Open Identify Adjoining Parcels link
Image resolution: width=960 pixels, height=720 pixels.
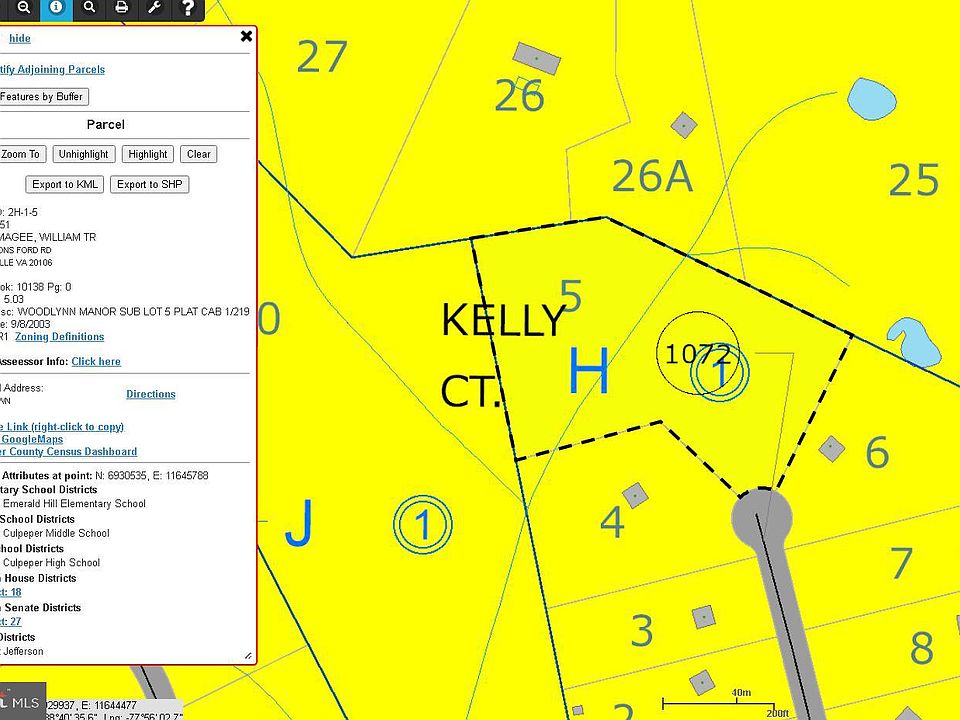pyautogui.click(x=52, y=69)
